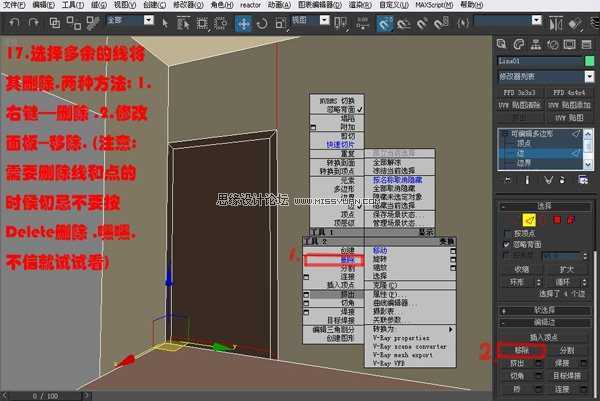Click the 移除 remove button in panel
Image resolution: width=600 pixels, height=401 pixels.
(522, 350)
